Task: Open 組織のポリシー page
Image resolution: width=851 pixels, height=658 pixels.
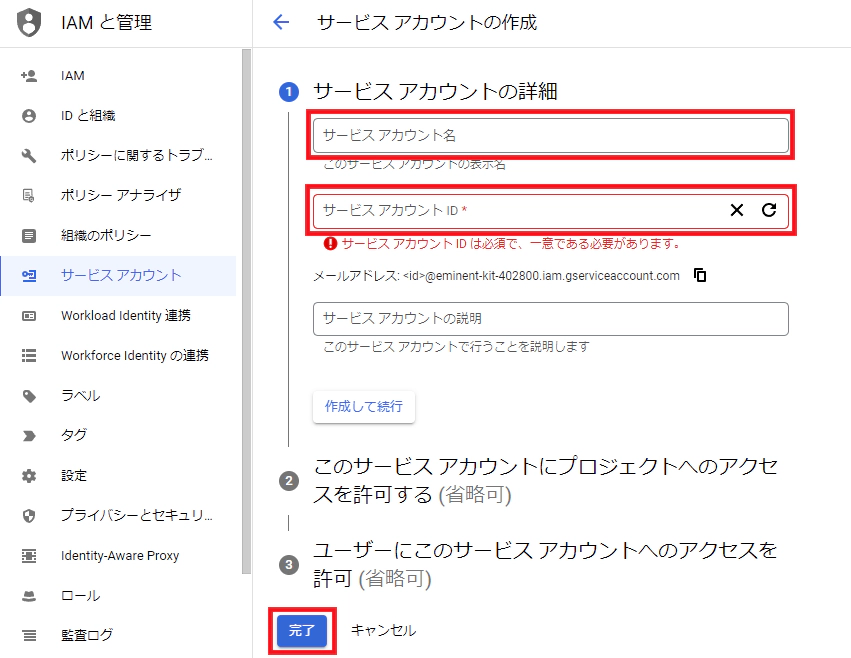Action: coord(118,236)
